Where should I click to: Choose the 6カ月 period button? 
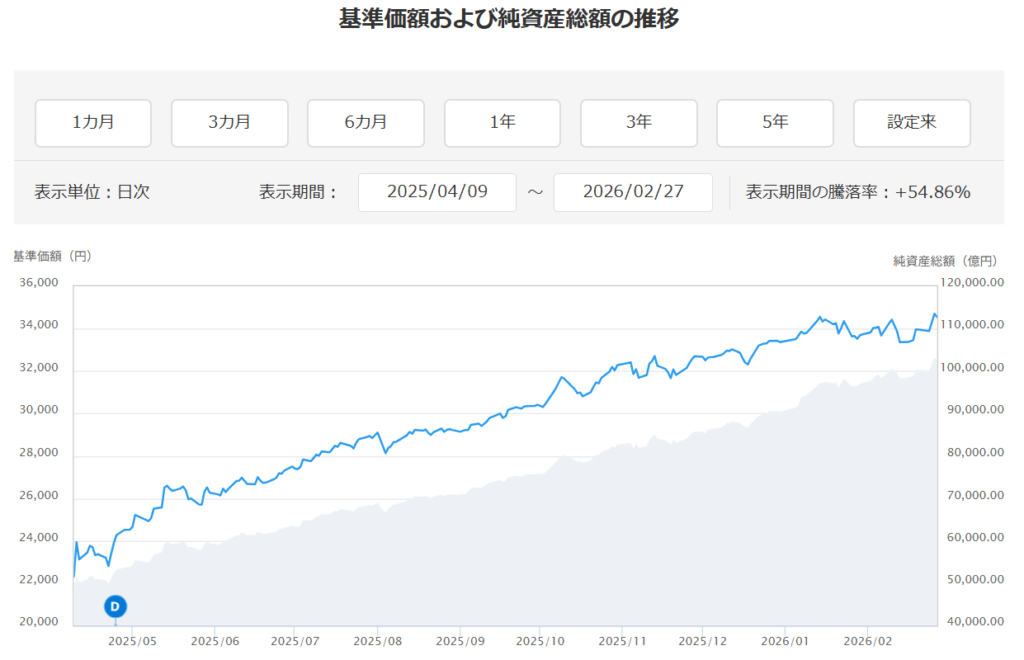click(x=365, y=123)
